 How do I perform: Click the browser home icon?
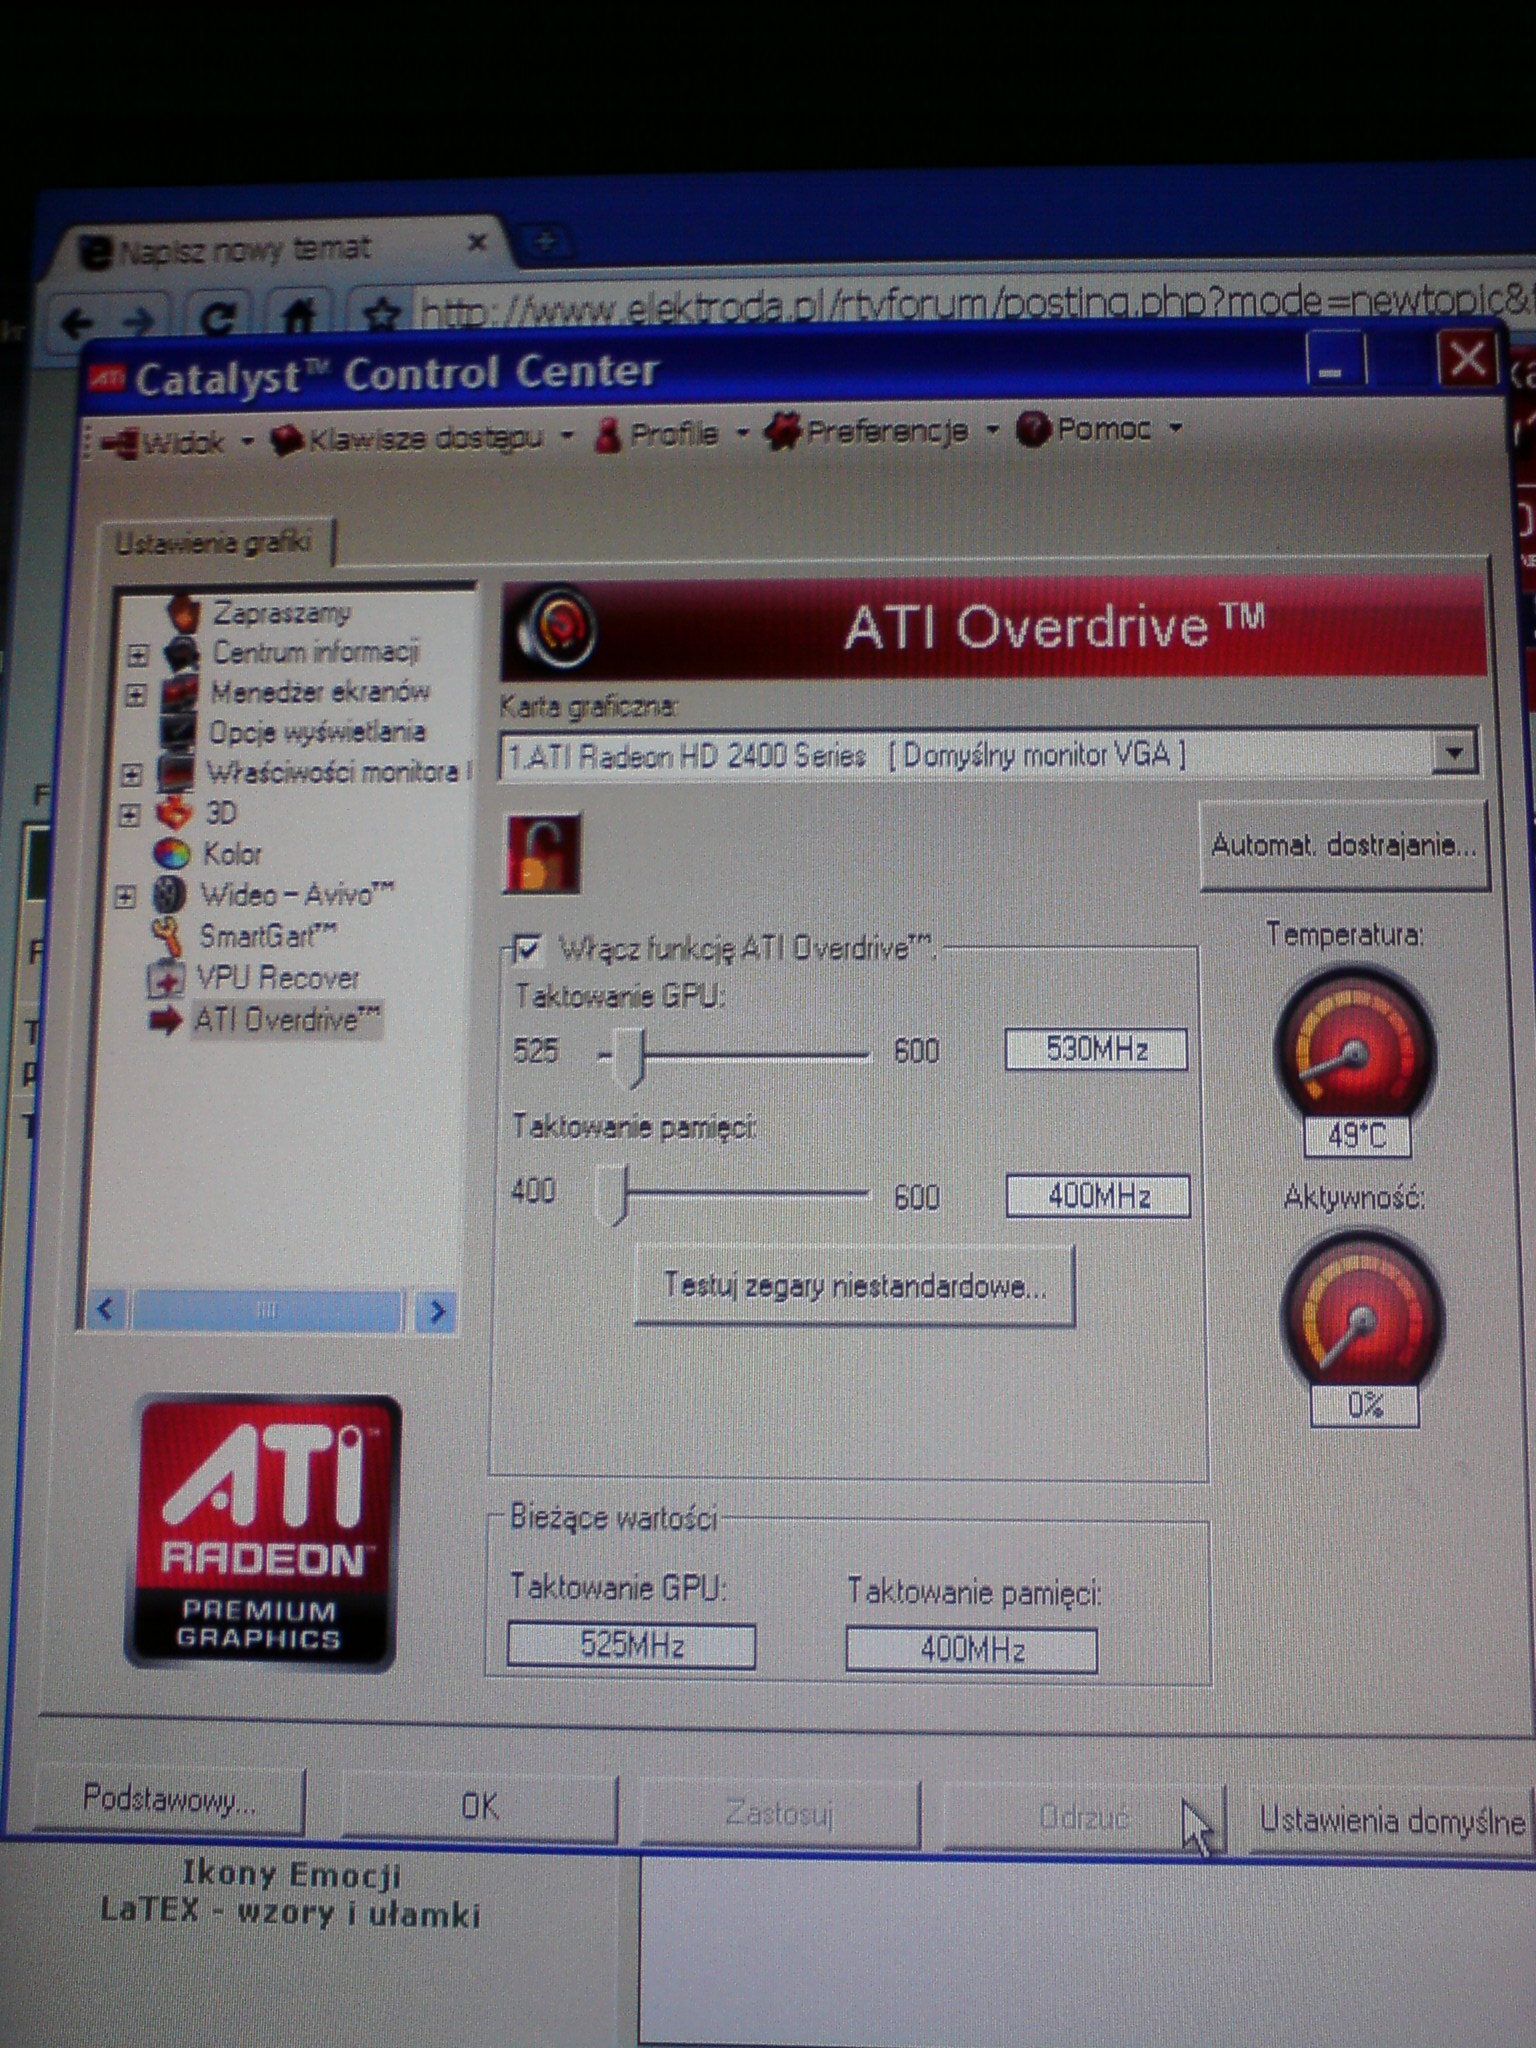tap(300, 318)
